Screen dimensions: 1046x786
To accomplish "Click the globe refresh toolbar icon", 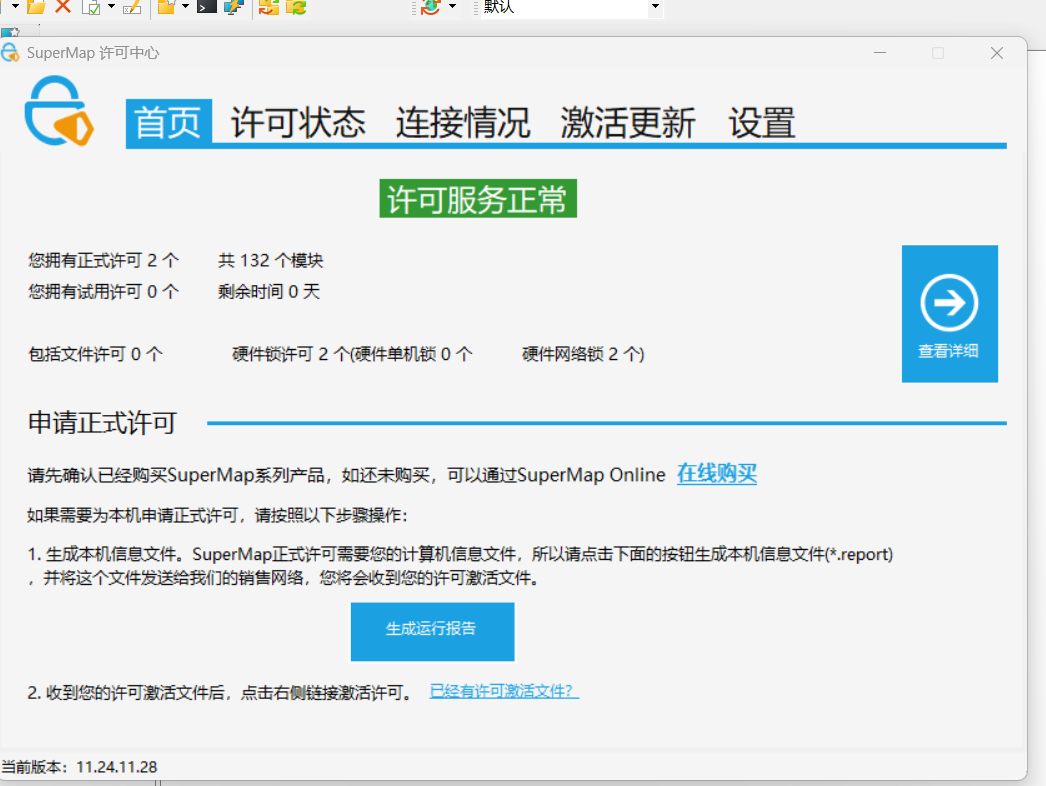I will (x=431, y=7).
